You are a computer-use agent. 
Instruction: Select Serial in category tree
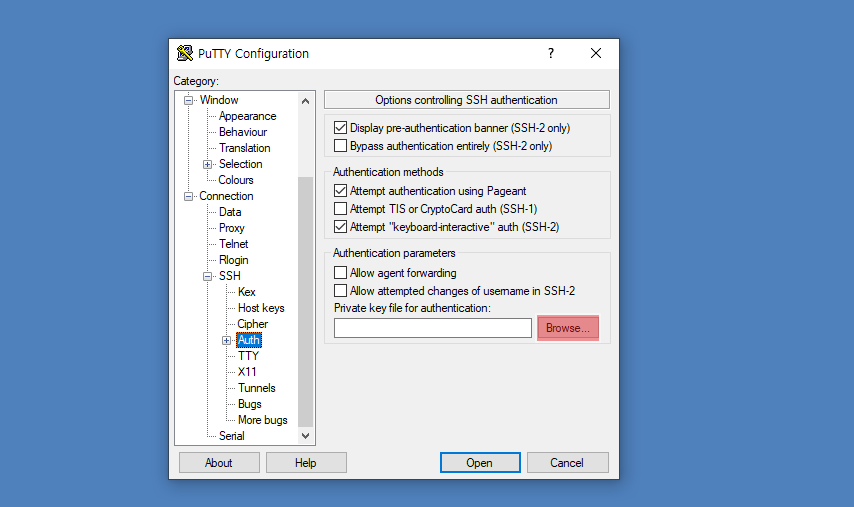(x=231, y=436)
